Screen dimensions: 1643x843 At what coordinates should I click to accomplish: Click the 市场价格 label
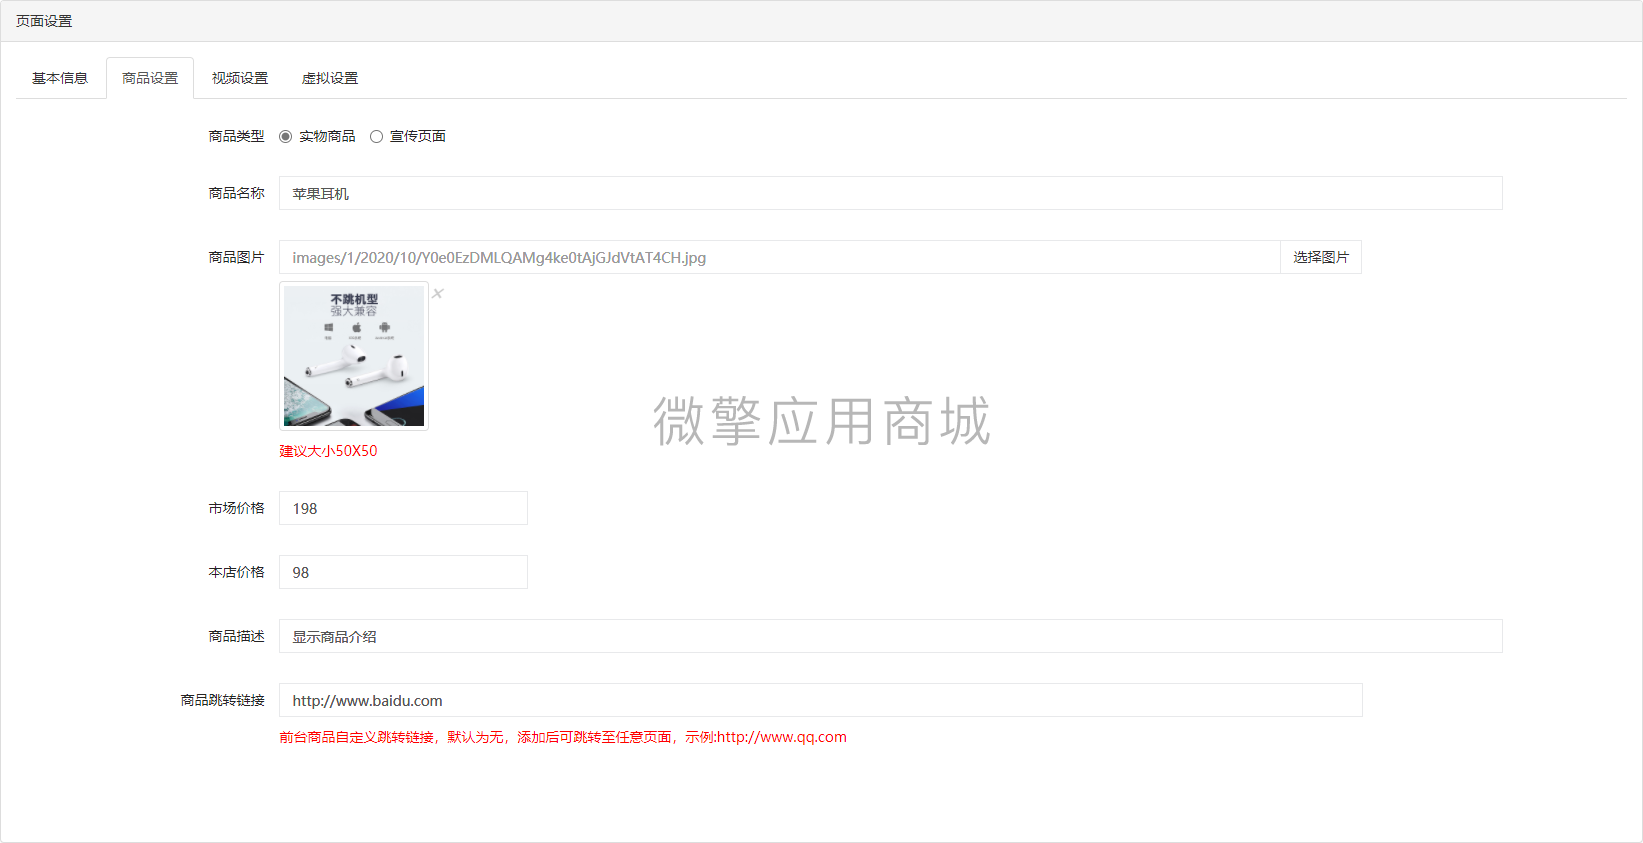[x=236, y=508]
